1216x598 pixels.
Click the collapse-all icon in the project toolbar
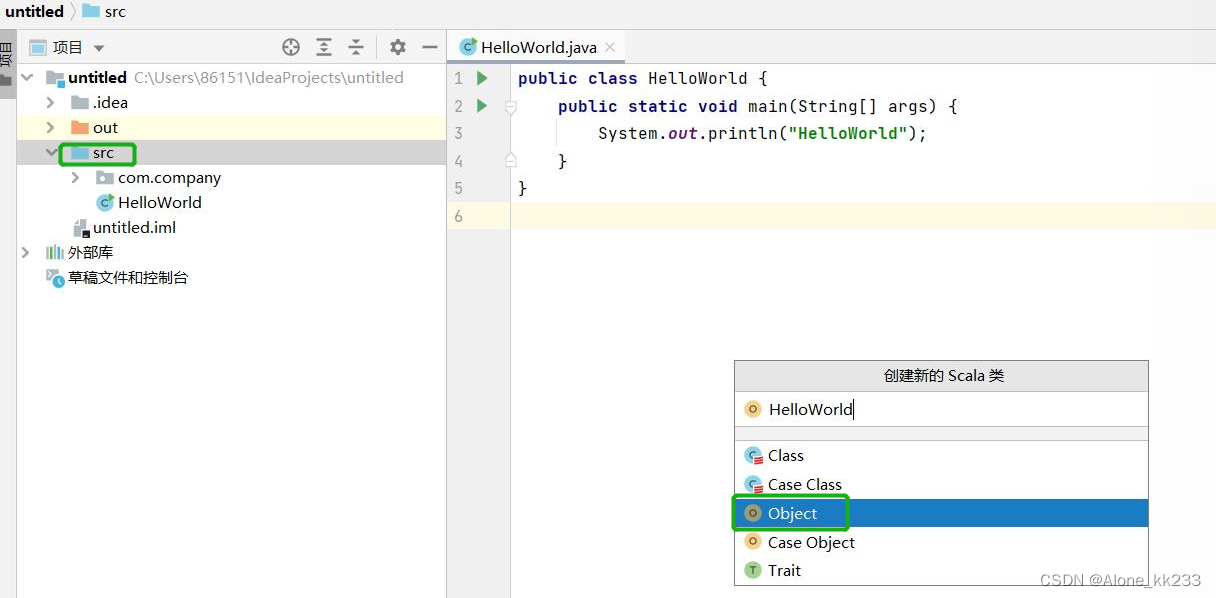356,46
